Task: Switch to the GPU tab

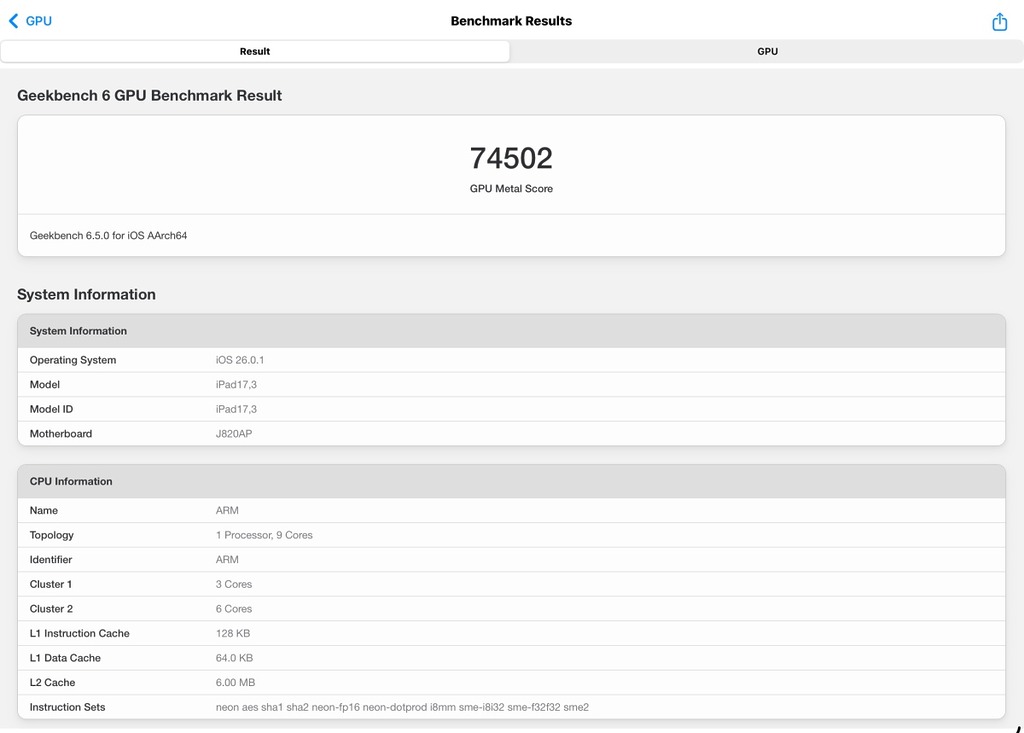Action: coord(767,51)
